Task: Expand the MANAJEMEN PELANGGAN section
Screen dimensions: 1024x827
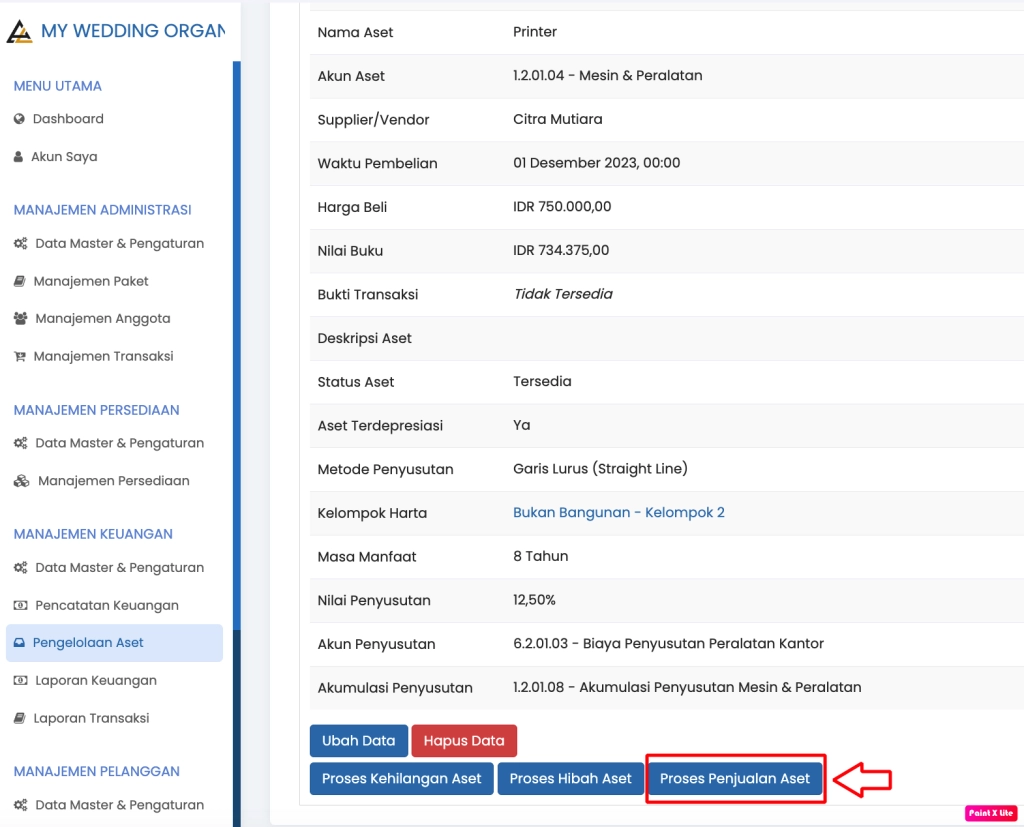Action: point(96,771)
